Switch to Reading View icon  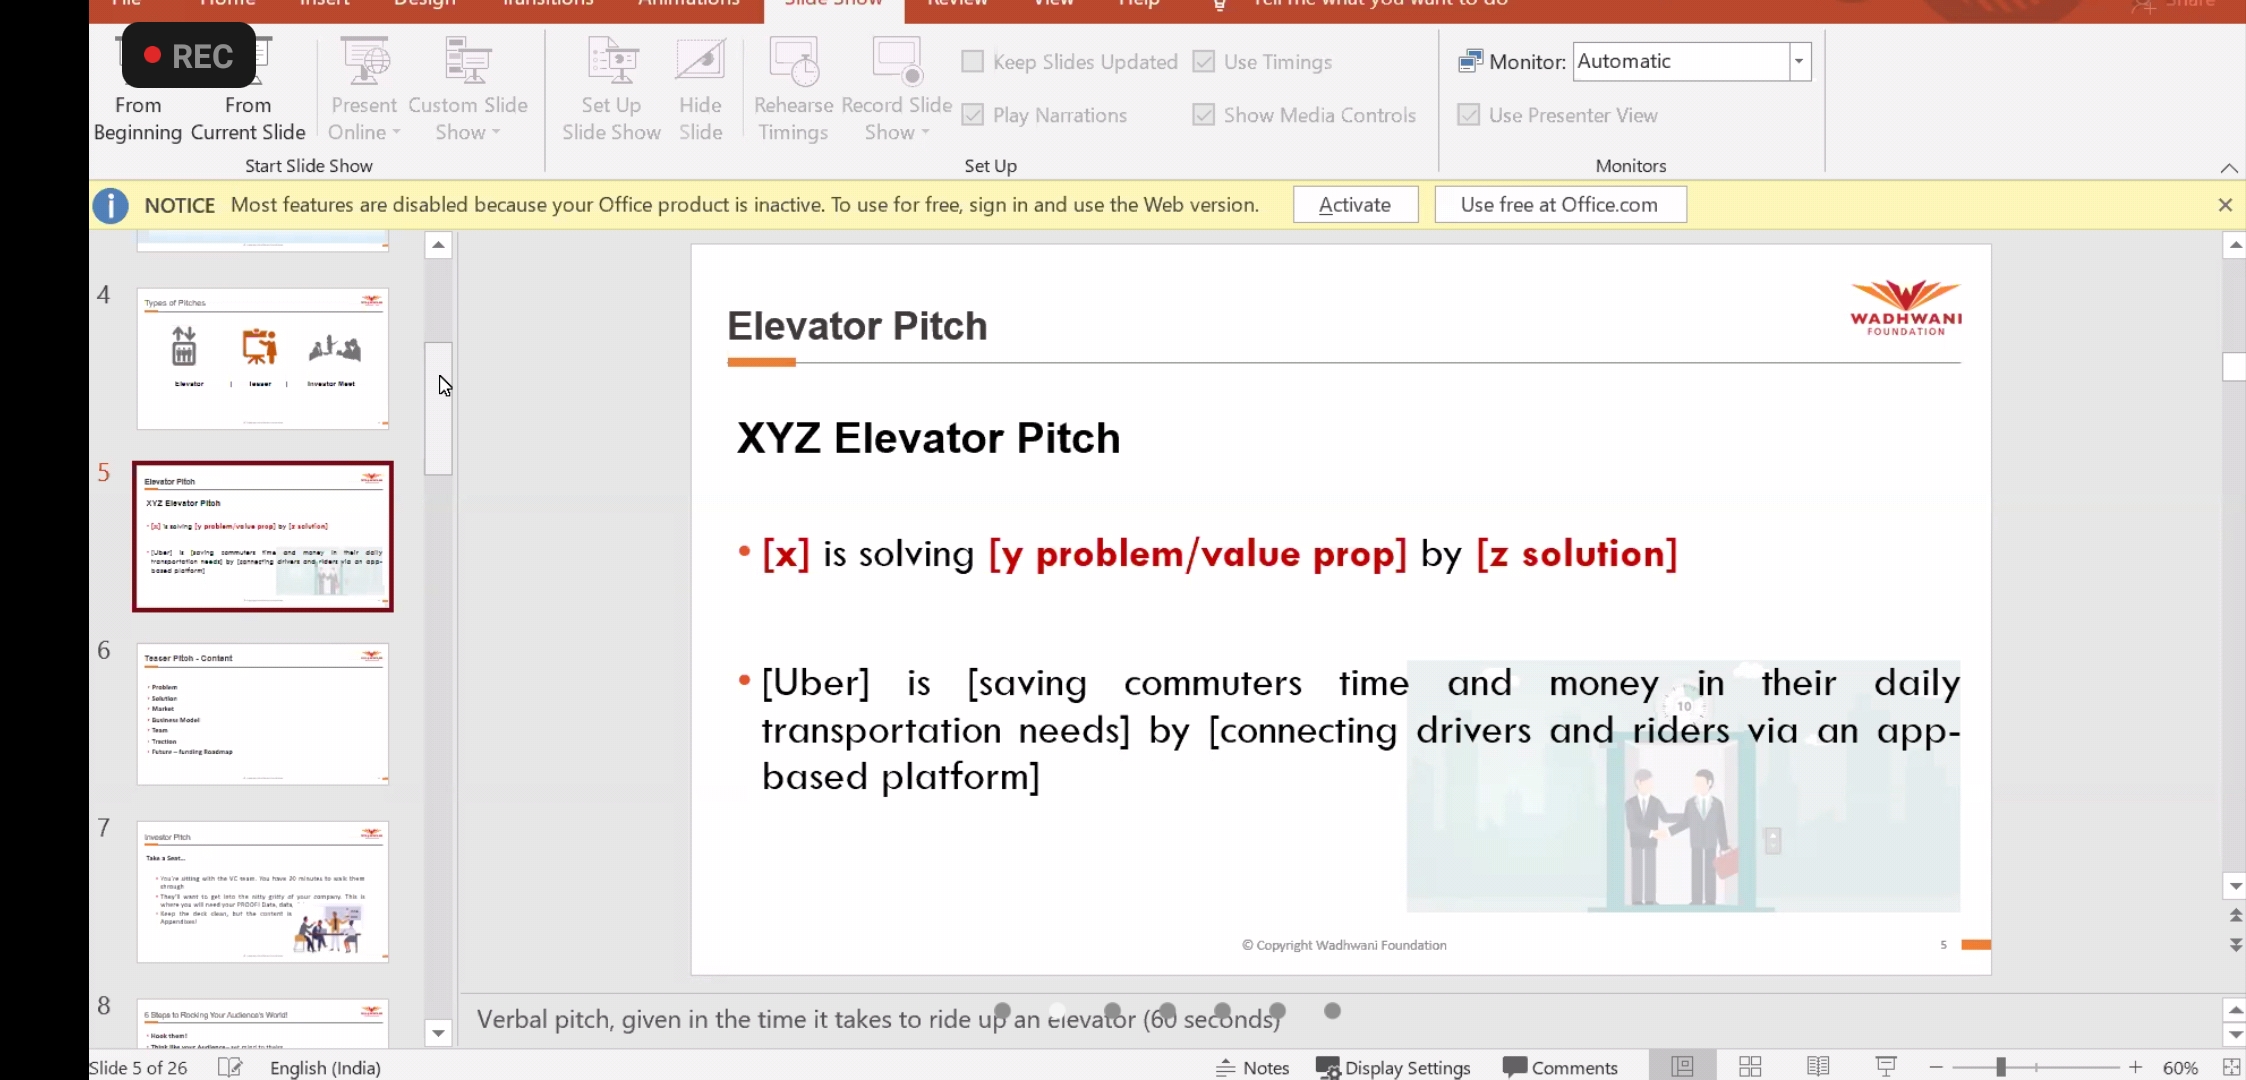[x=1818, y=1067]
